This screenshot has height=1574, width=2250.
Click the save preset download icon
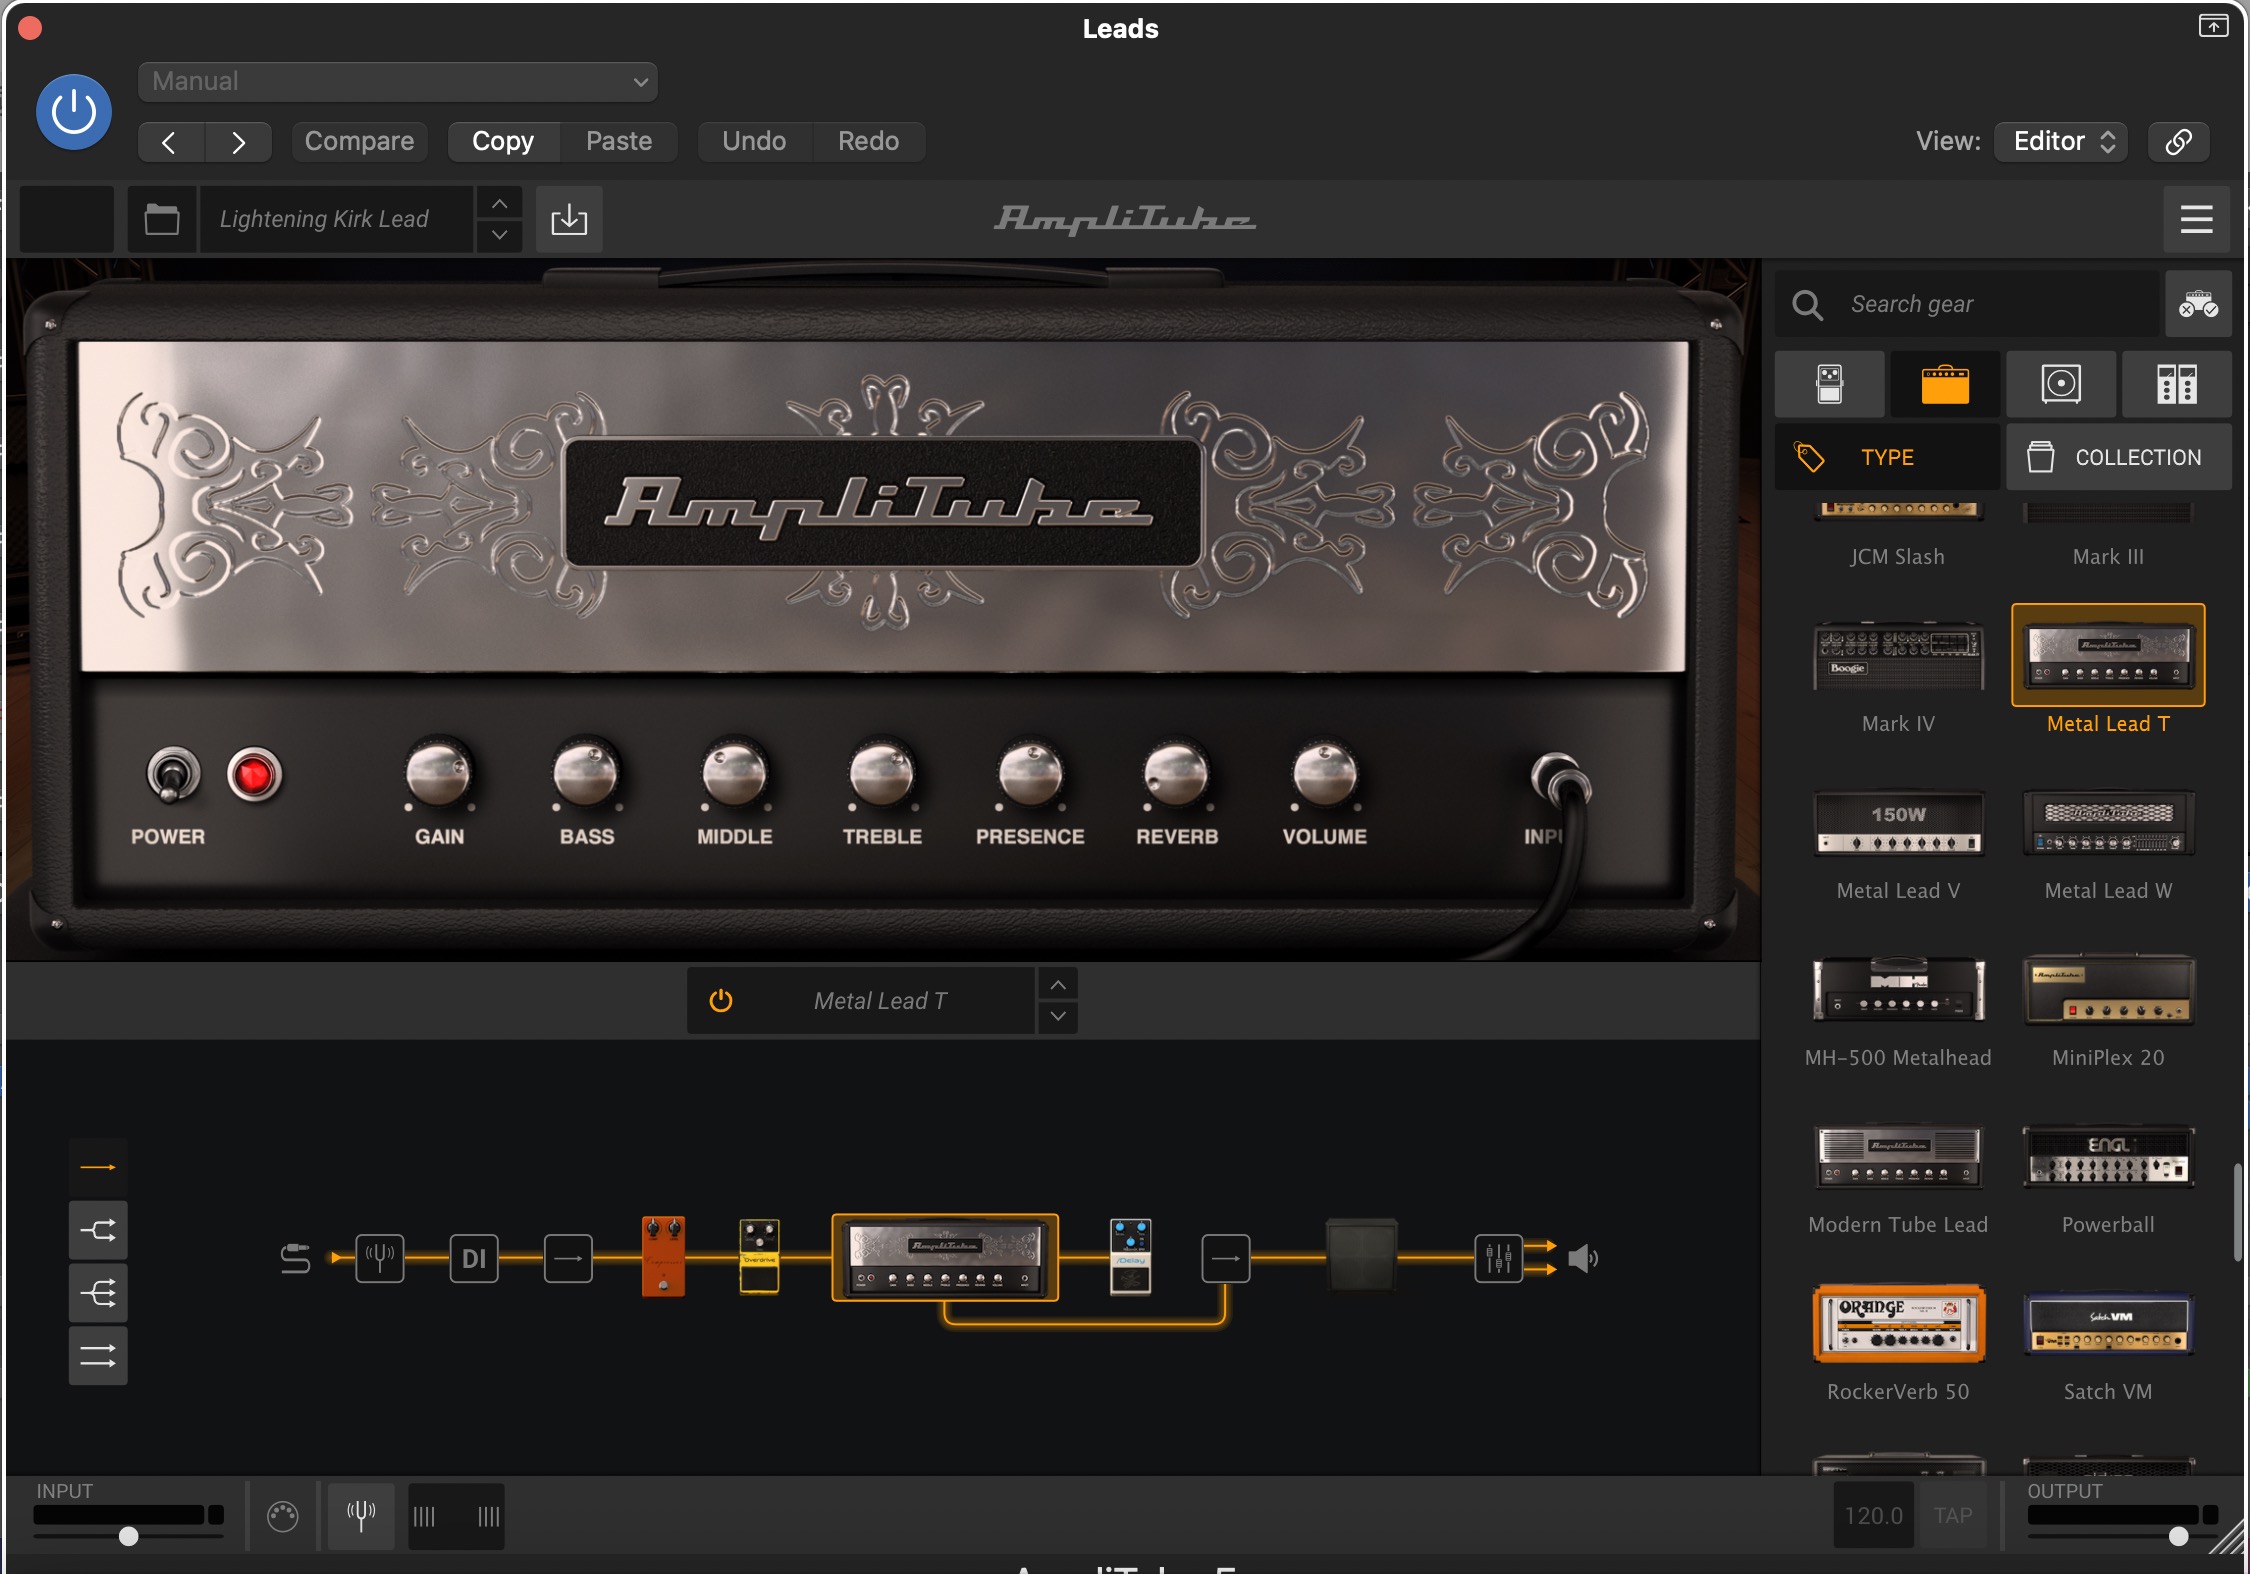(x=569, y=219)
